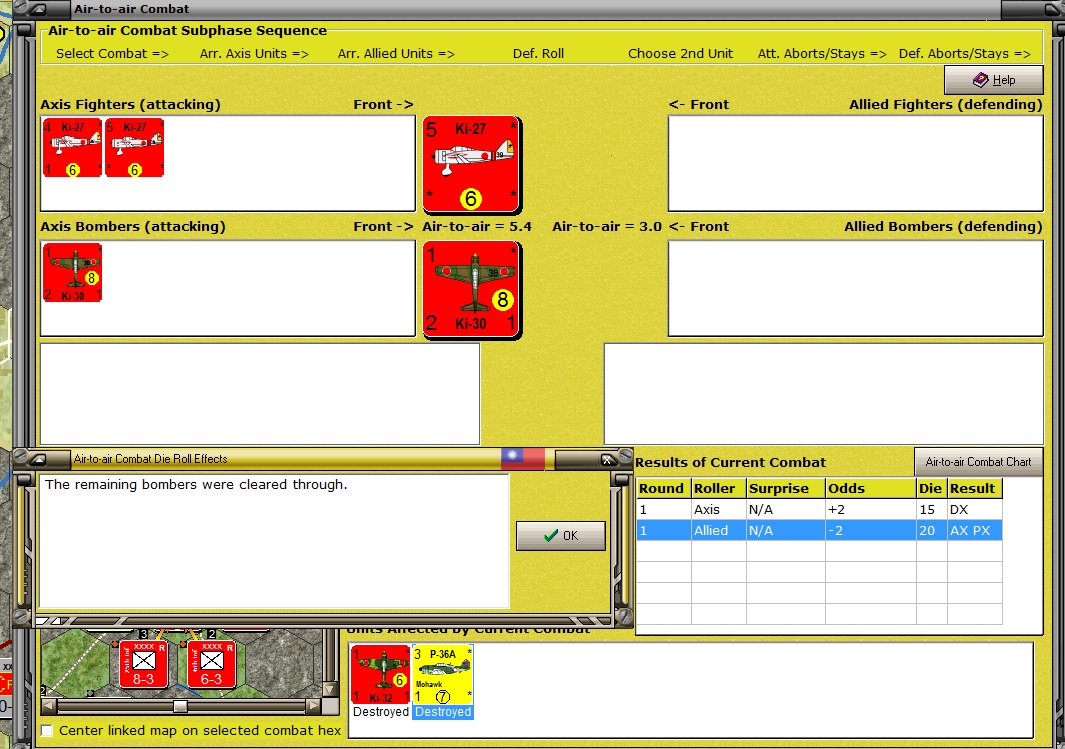This screenshot has height=749, width=1065.
Task: Click the Destroyed label under Ki-32
Action: coord(381,712)
